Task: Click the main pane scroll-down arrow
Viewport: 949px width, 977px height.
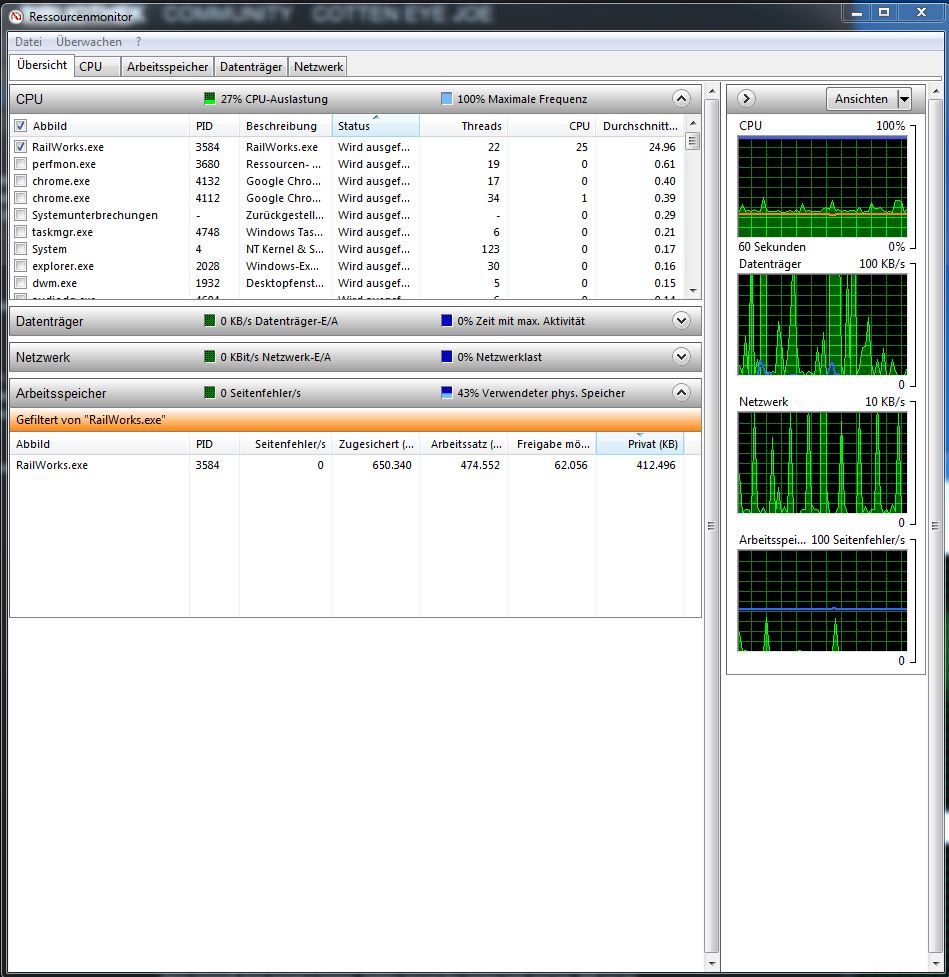Action: 712,963
